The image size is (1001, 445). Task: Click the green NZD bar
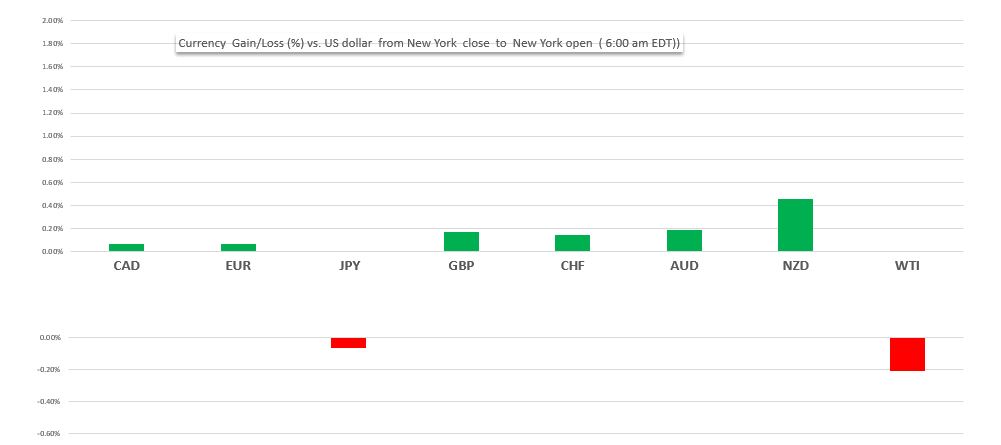[x=795, y=225]
